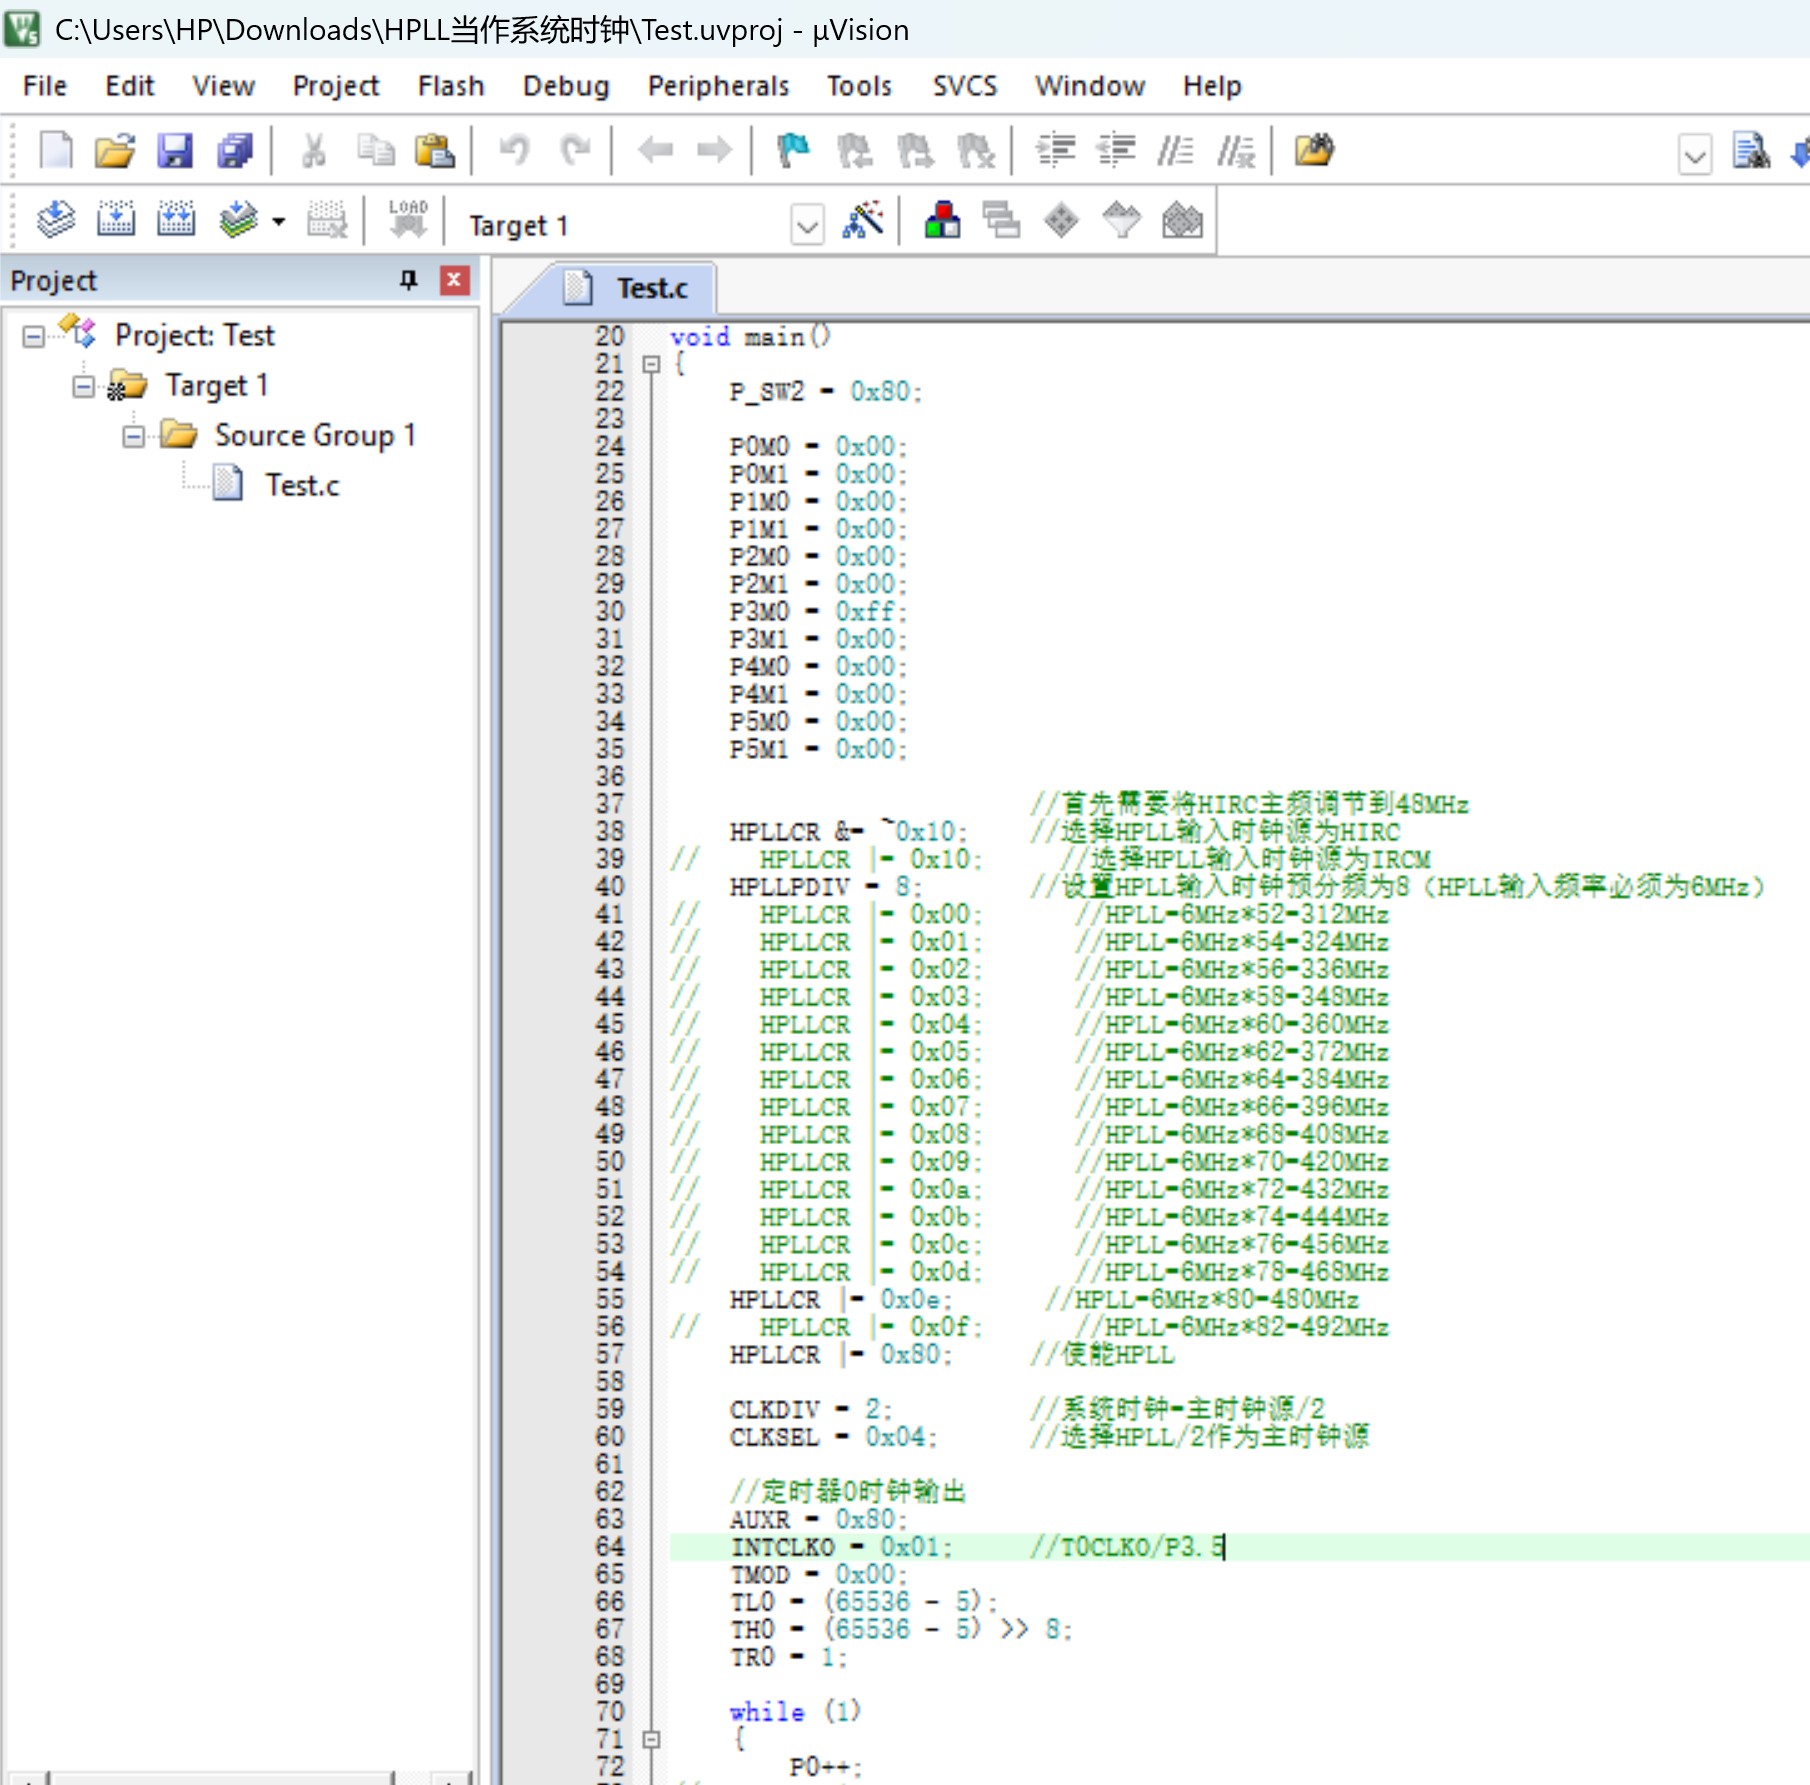Toggle the Project panel pin

(x=408, y=280)
